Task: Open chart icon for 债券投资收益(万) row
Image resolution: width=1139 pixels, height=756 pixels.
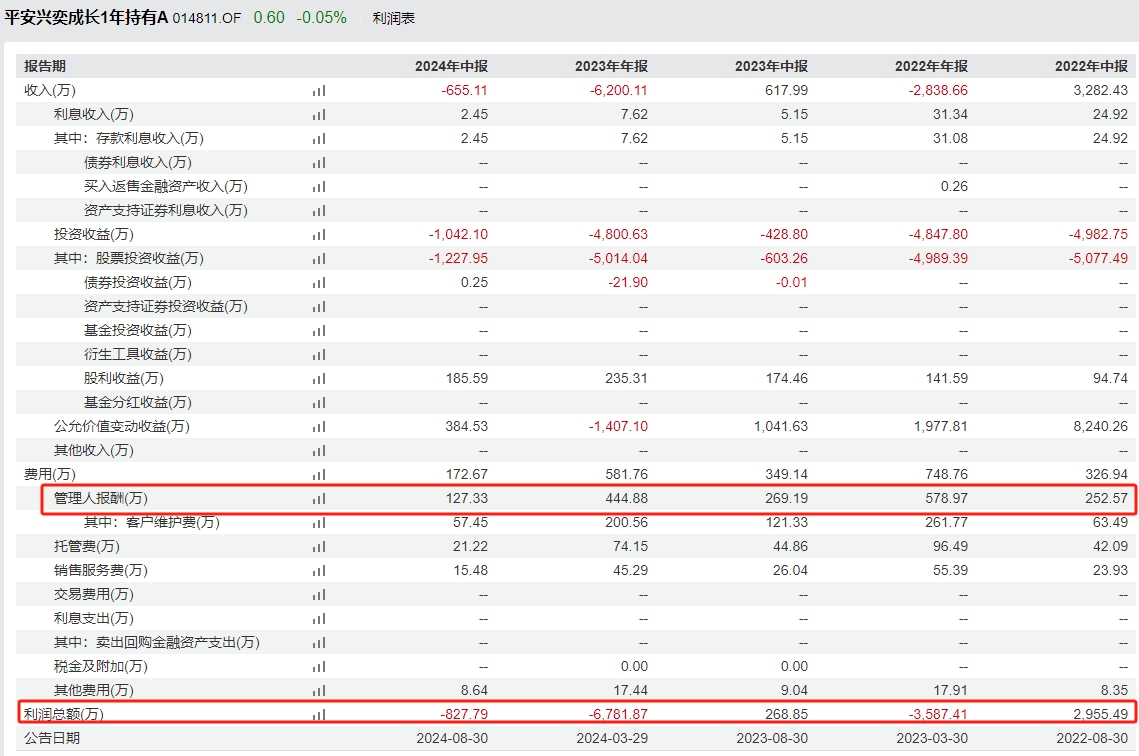Action: tap(319, 283)
